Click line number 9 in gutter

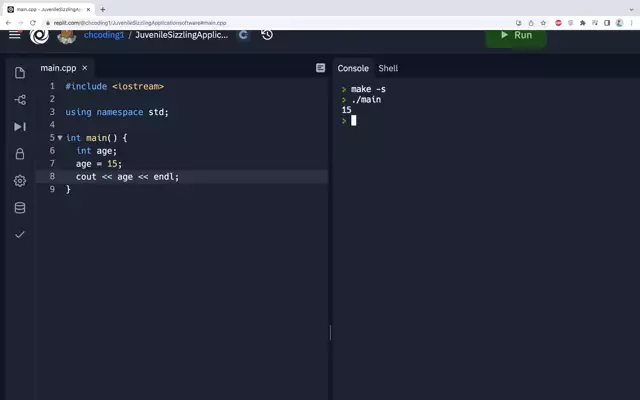(x=52, y=189)
